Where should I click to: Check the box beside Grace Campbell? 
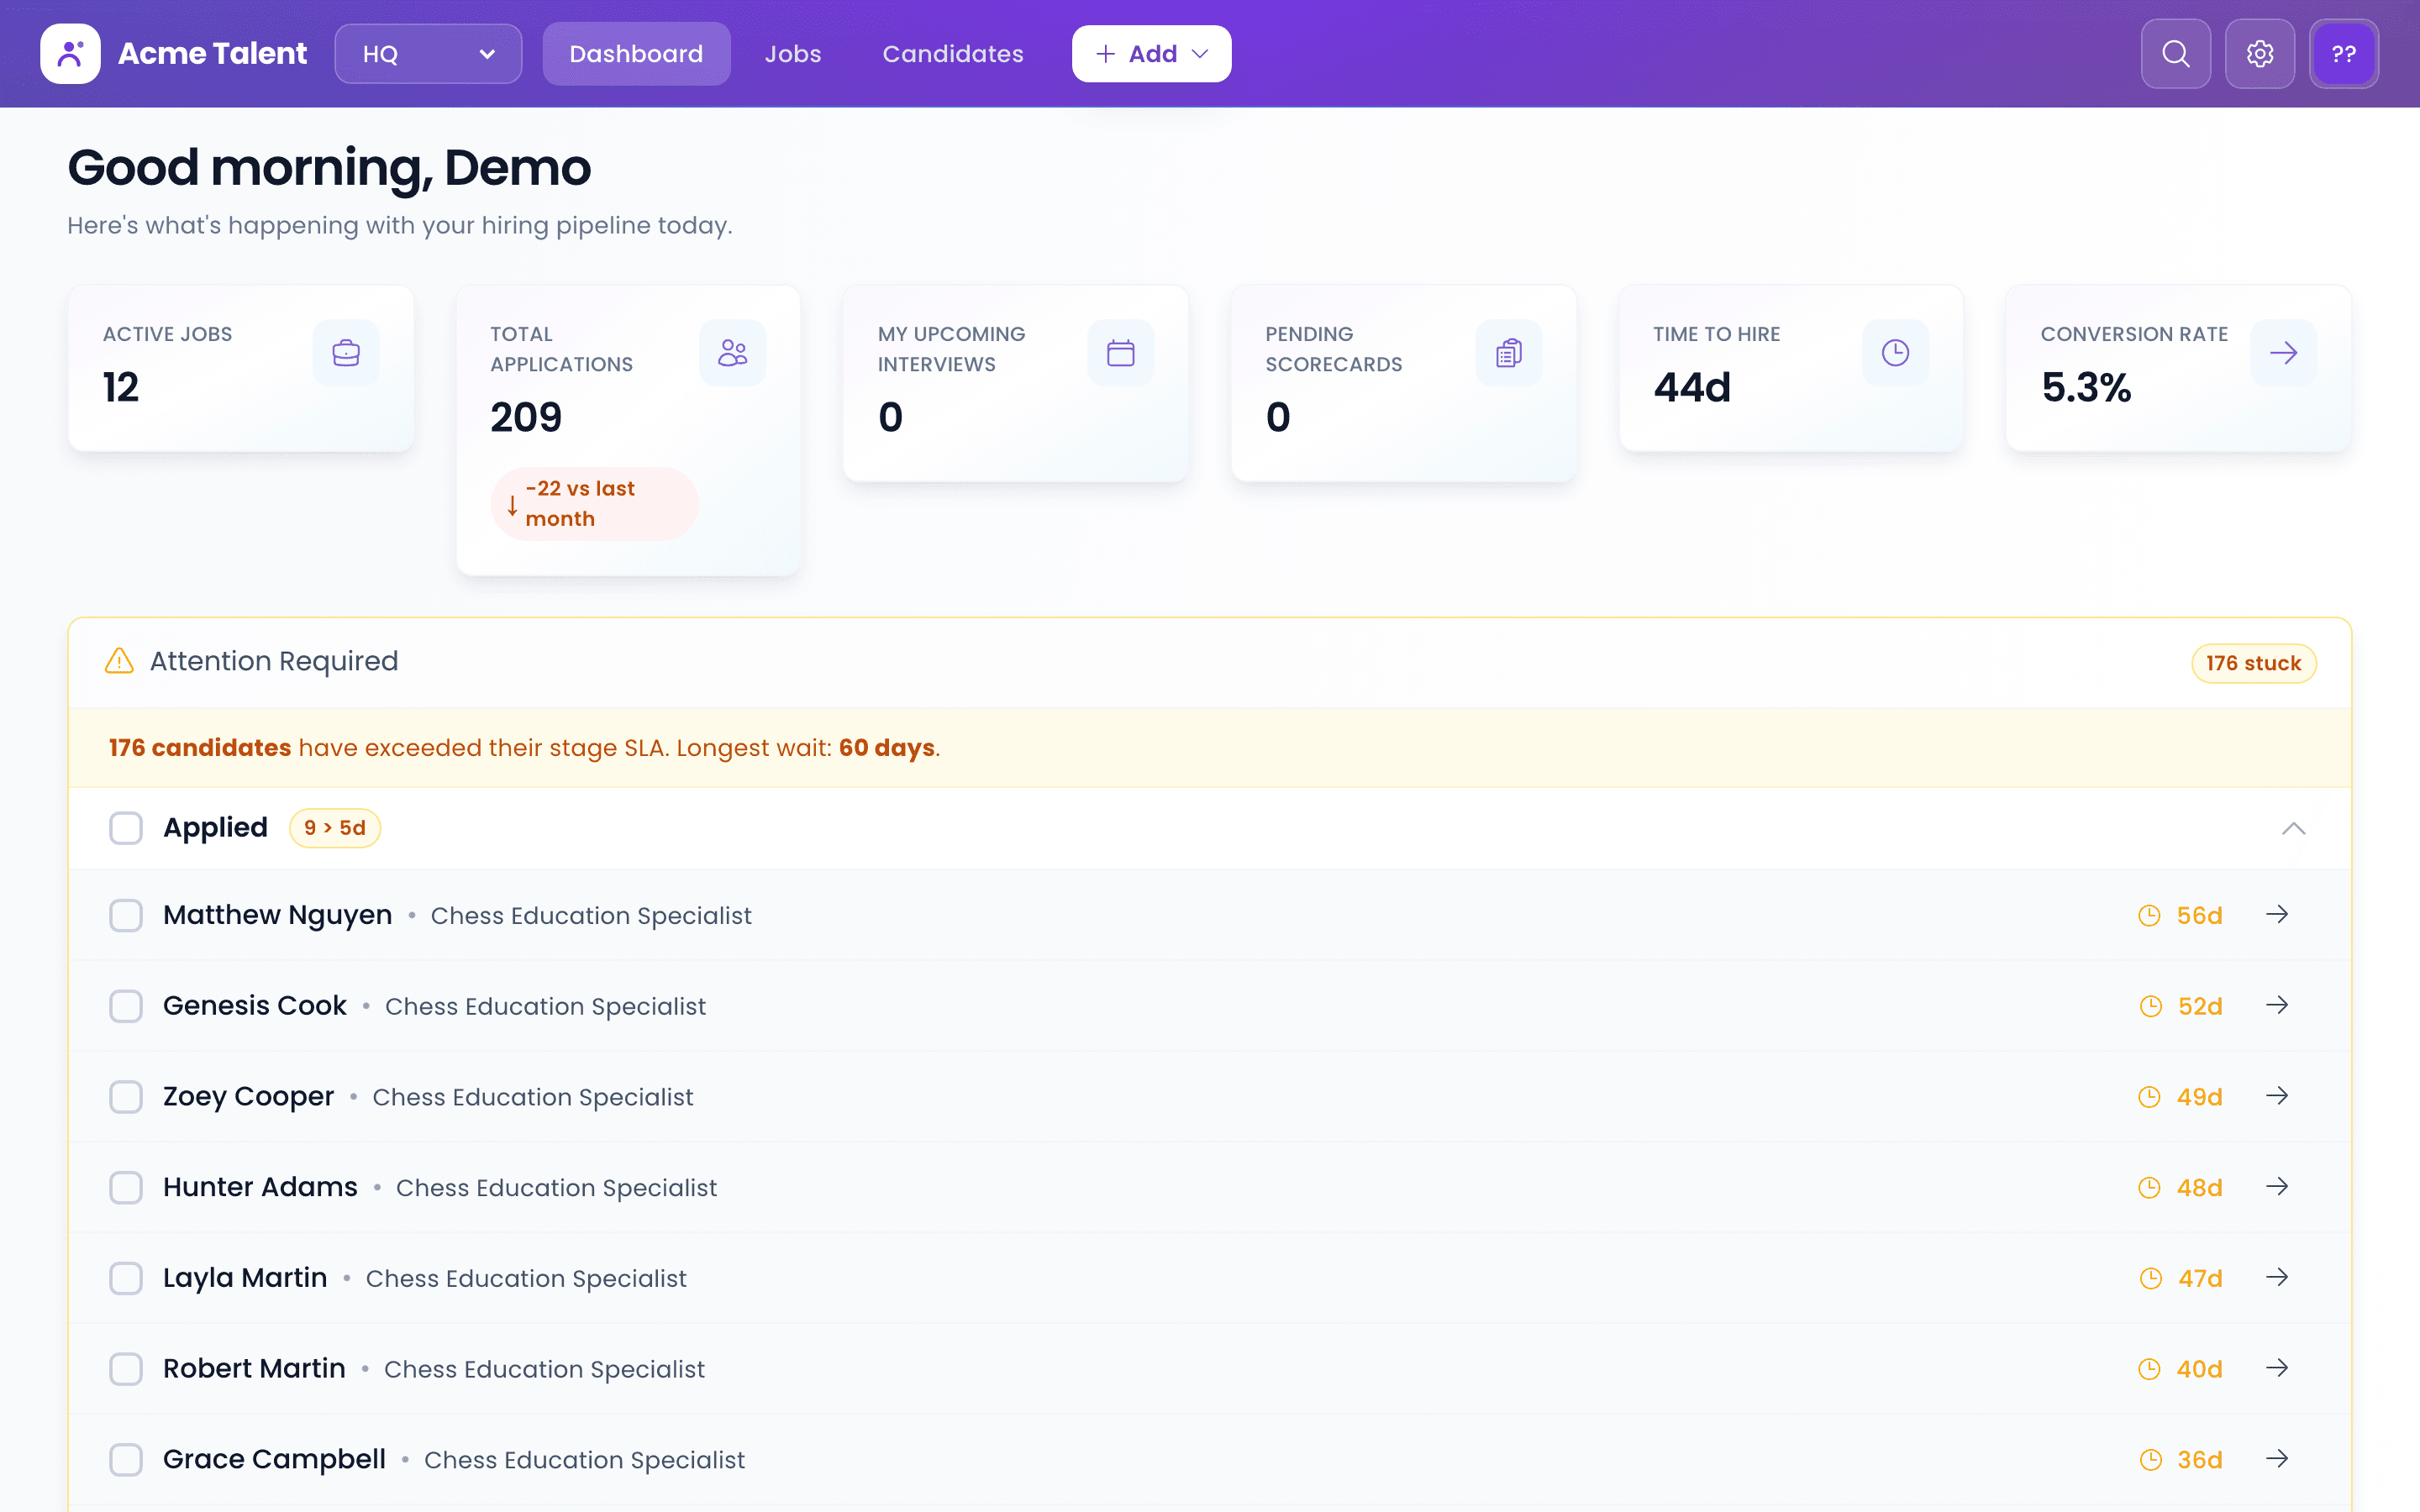(x=126, y=1459)
